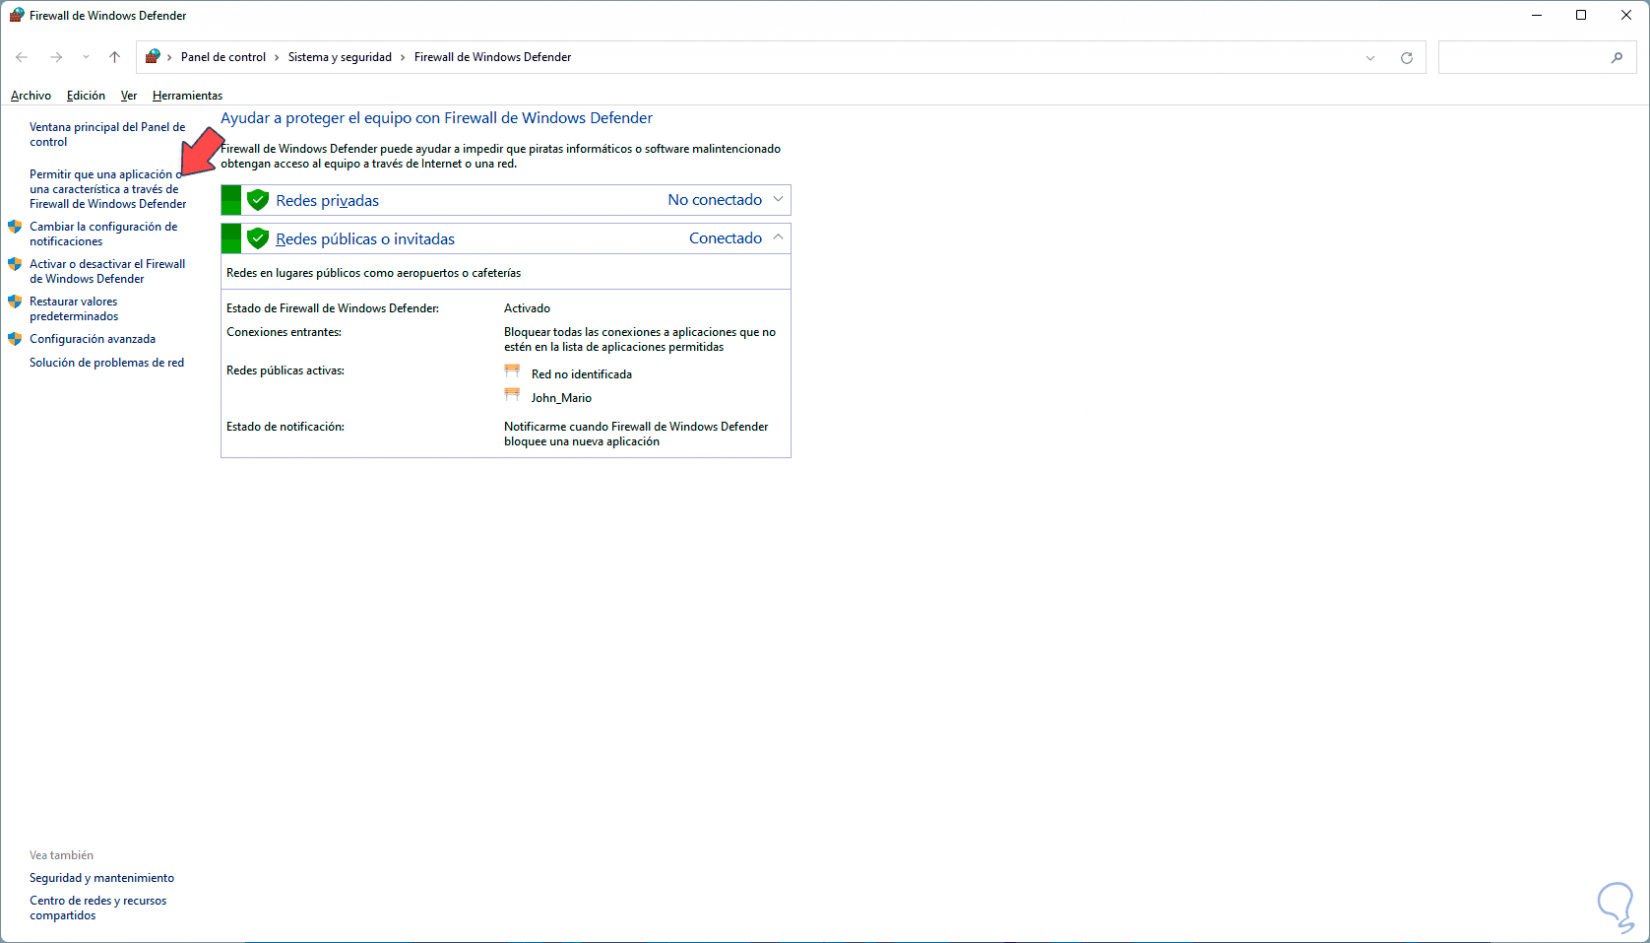Click shield icon beside Activar o desactivar
Screen dimensions: 1650x943
pyautogui.click(x=15, y=264)
